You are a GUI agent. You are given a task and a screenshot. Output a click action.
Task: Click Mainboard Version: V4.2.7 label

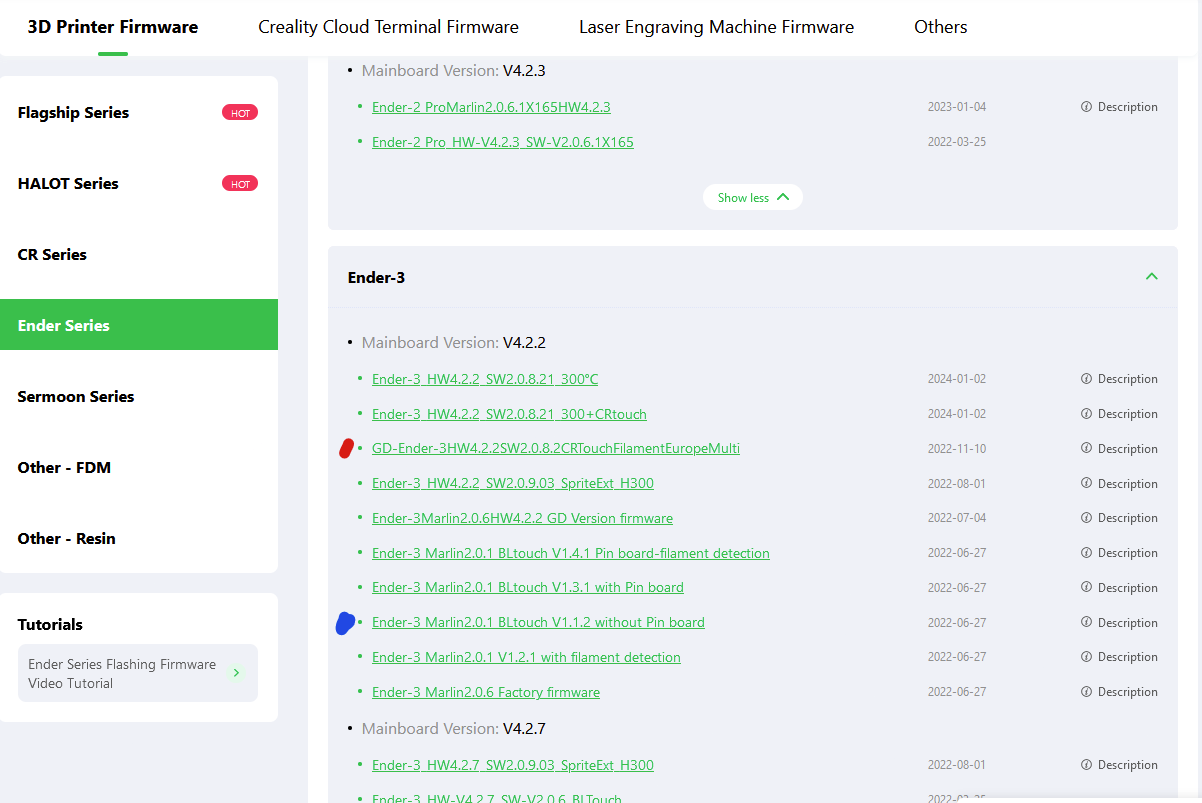[454, 729]
